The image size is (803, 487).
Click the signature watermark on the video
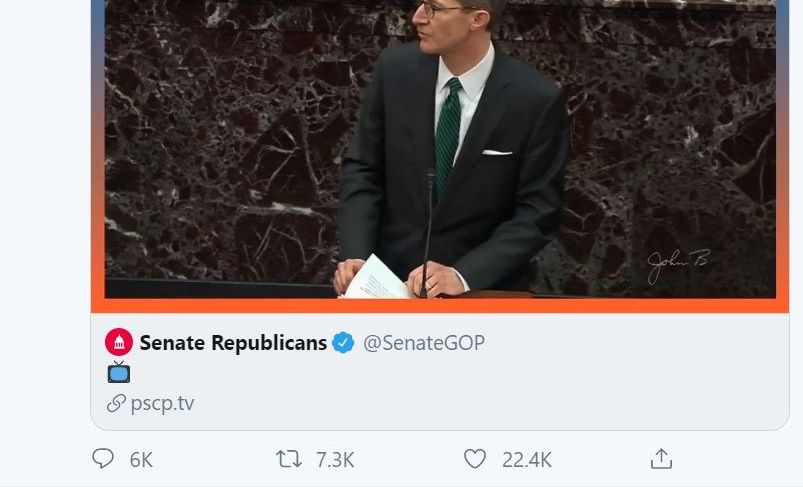(678, 266)
